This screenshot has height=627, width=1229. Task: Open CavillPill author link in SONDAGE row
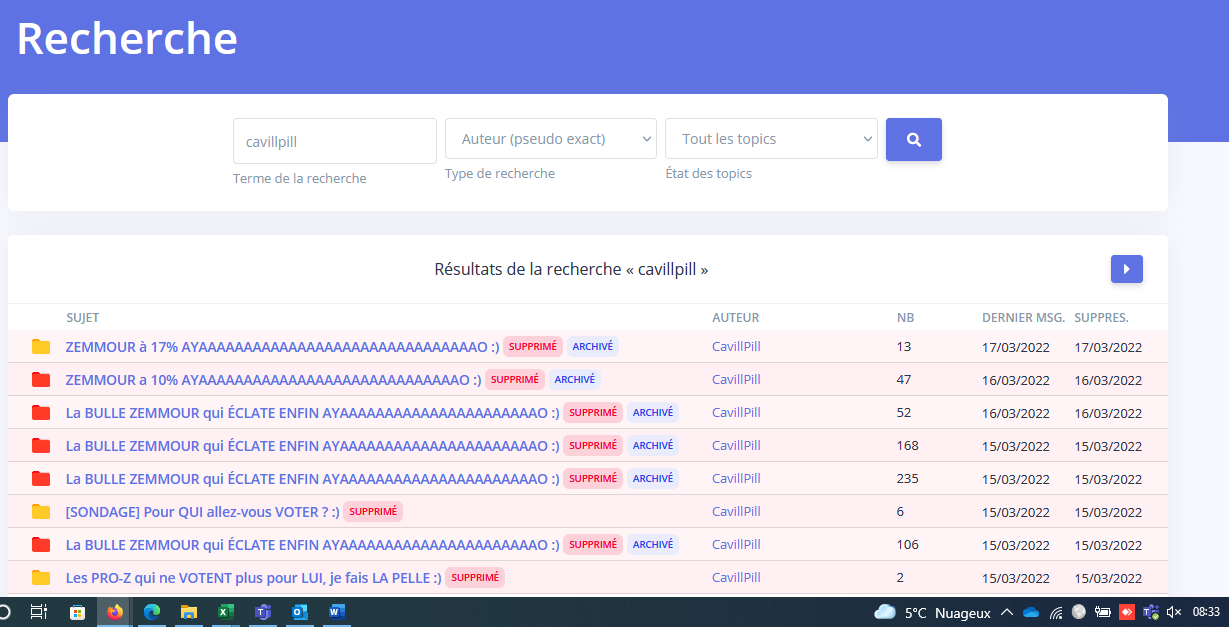(x=736, y=512)
